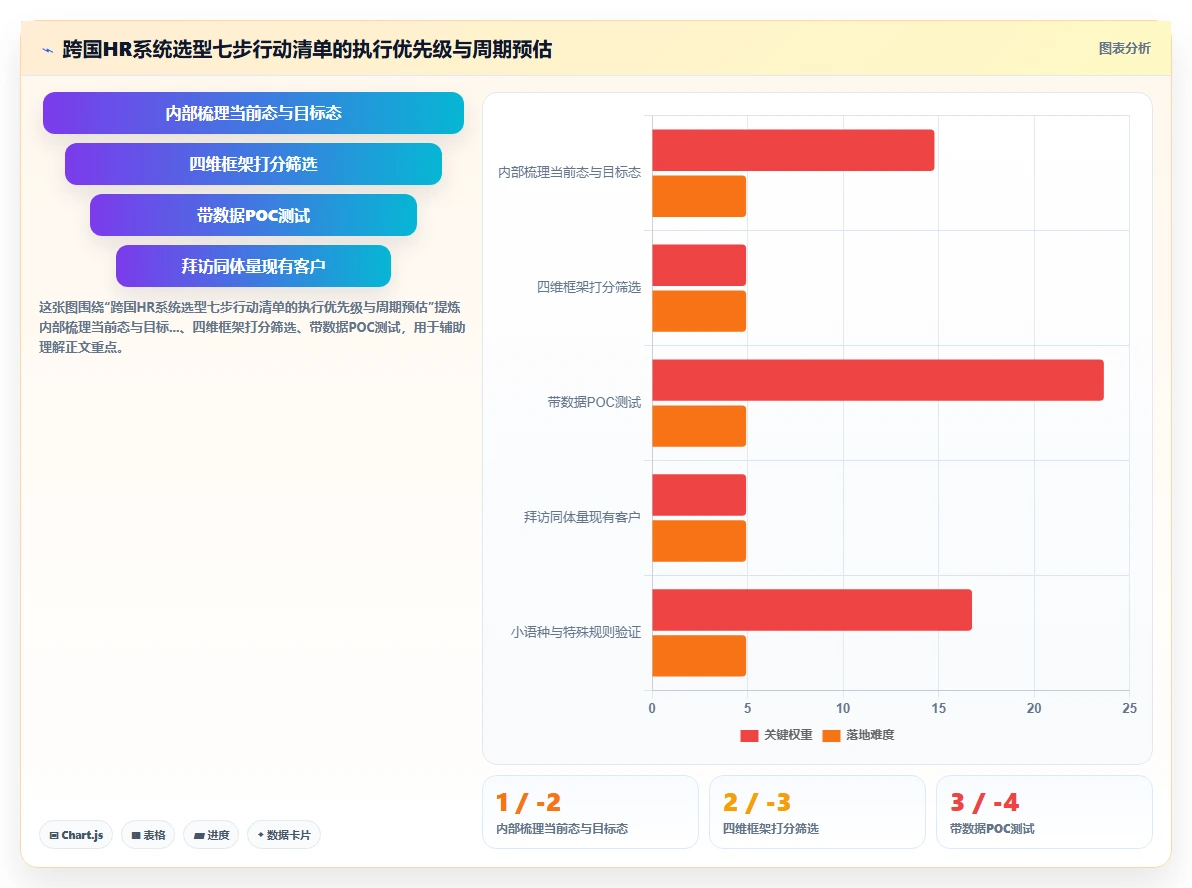Select the 拜访同体量现有客户 funnel bar

pos(253,266)
